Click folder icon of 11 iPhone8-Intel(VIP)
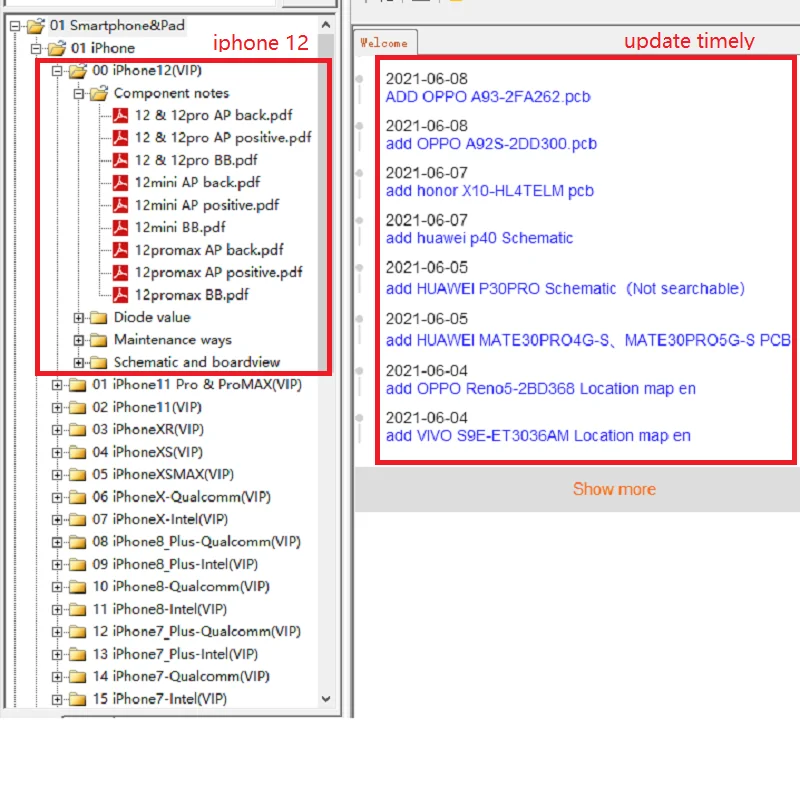This screenshot has width=800, height=800. point(78,610)
